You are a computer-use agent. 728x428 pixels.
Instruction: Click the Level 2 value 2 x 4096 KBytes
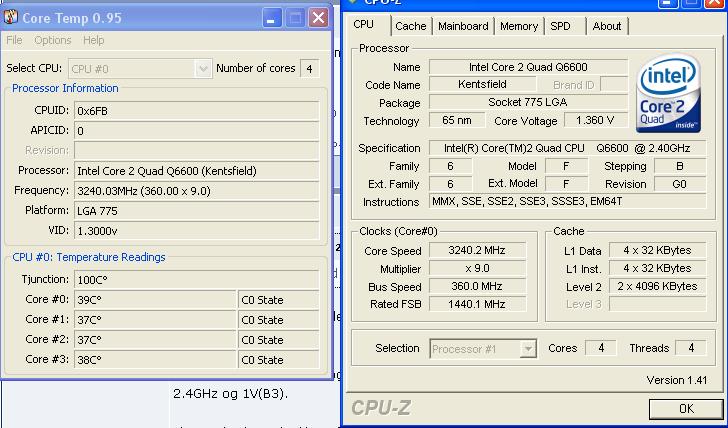[x=657, y=286]
